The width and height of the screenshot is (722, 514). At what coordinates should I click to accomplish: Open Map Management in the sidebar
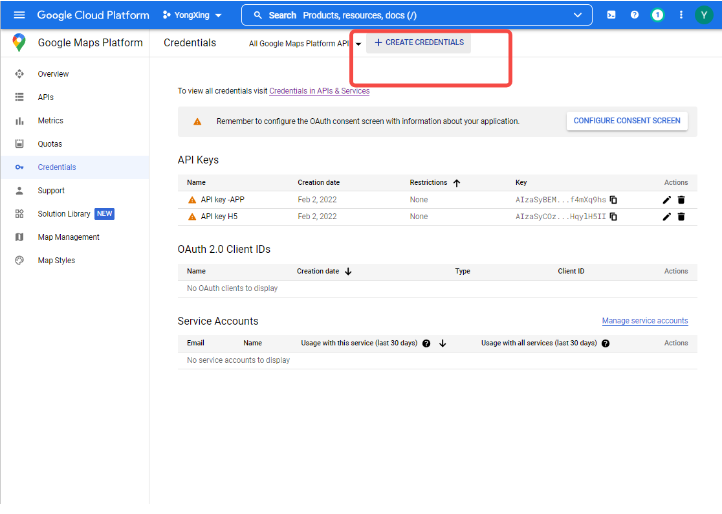tap(69, 237)
